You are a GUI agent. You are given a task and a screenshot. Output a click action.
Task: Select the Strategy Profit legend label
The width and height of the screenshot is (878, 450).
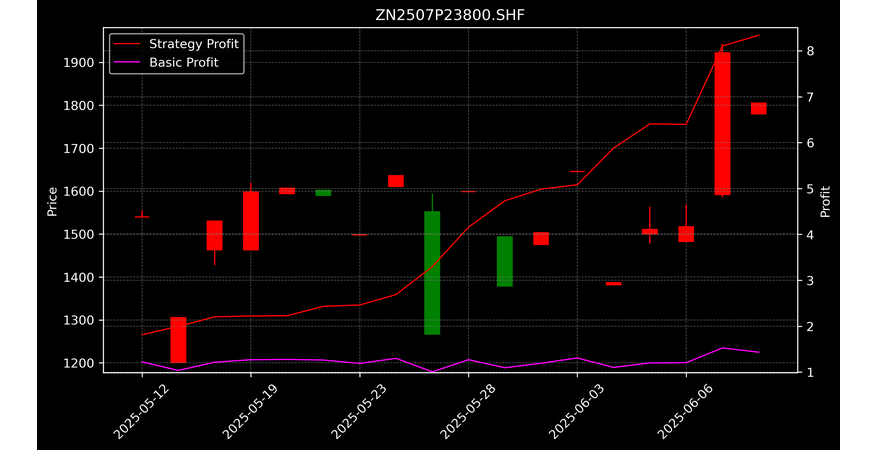194,44
